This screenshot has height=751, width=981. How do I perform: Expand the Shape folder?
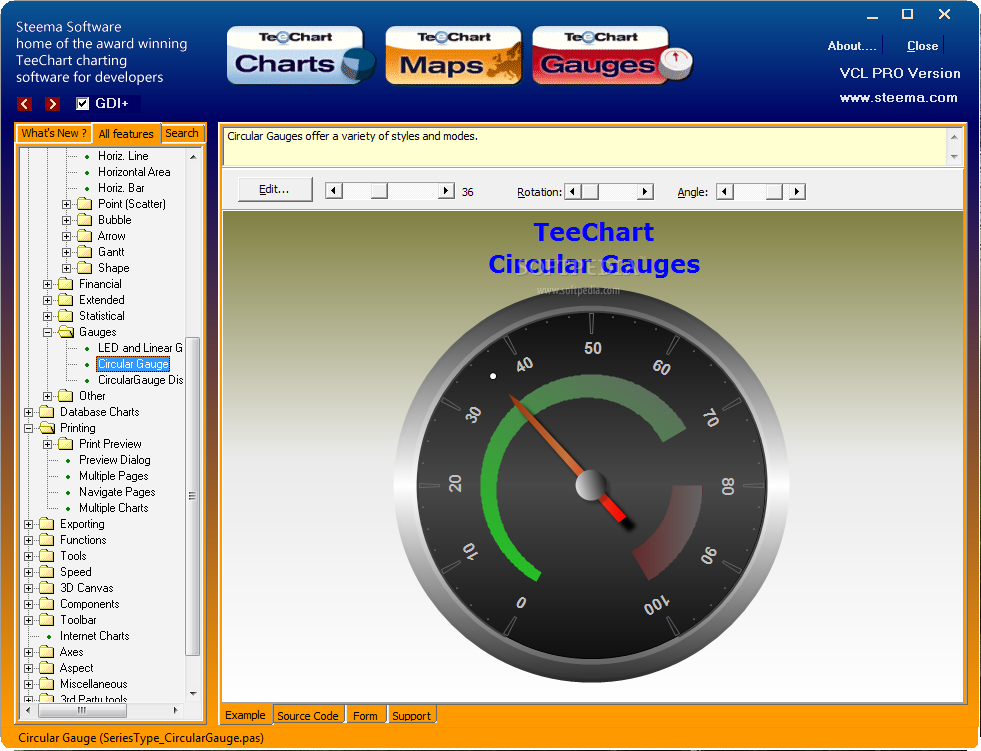[x=66, y=268]
